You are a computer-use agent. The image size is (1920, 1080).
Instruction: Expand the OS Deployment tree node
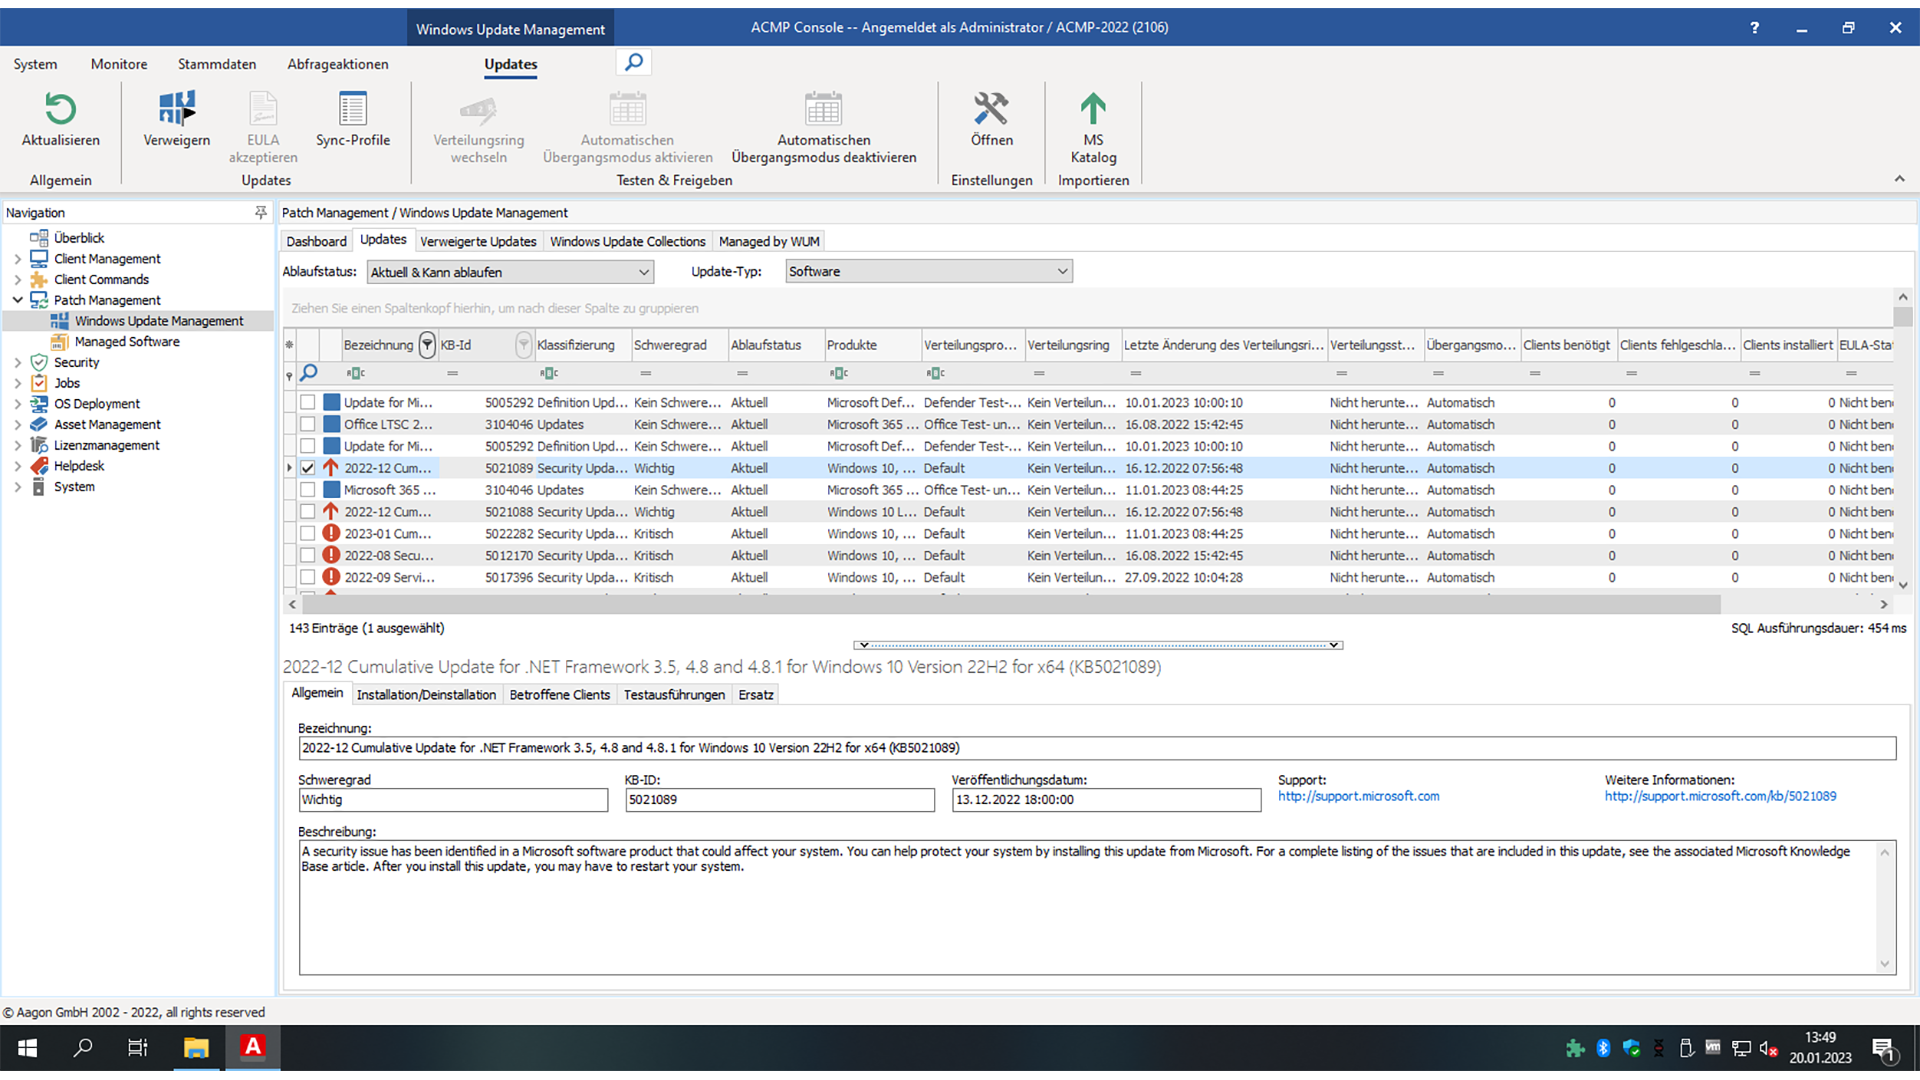click(x=17, y=404)
